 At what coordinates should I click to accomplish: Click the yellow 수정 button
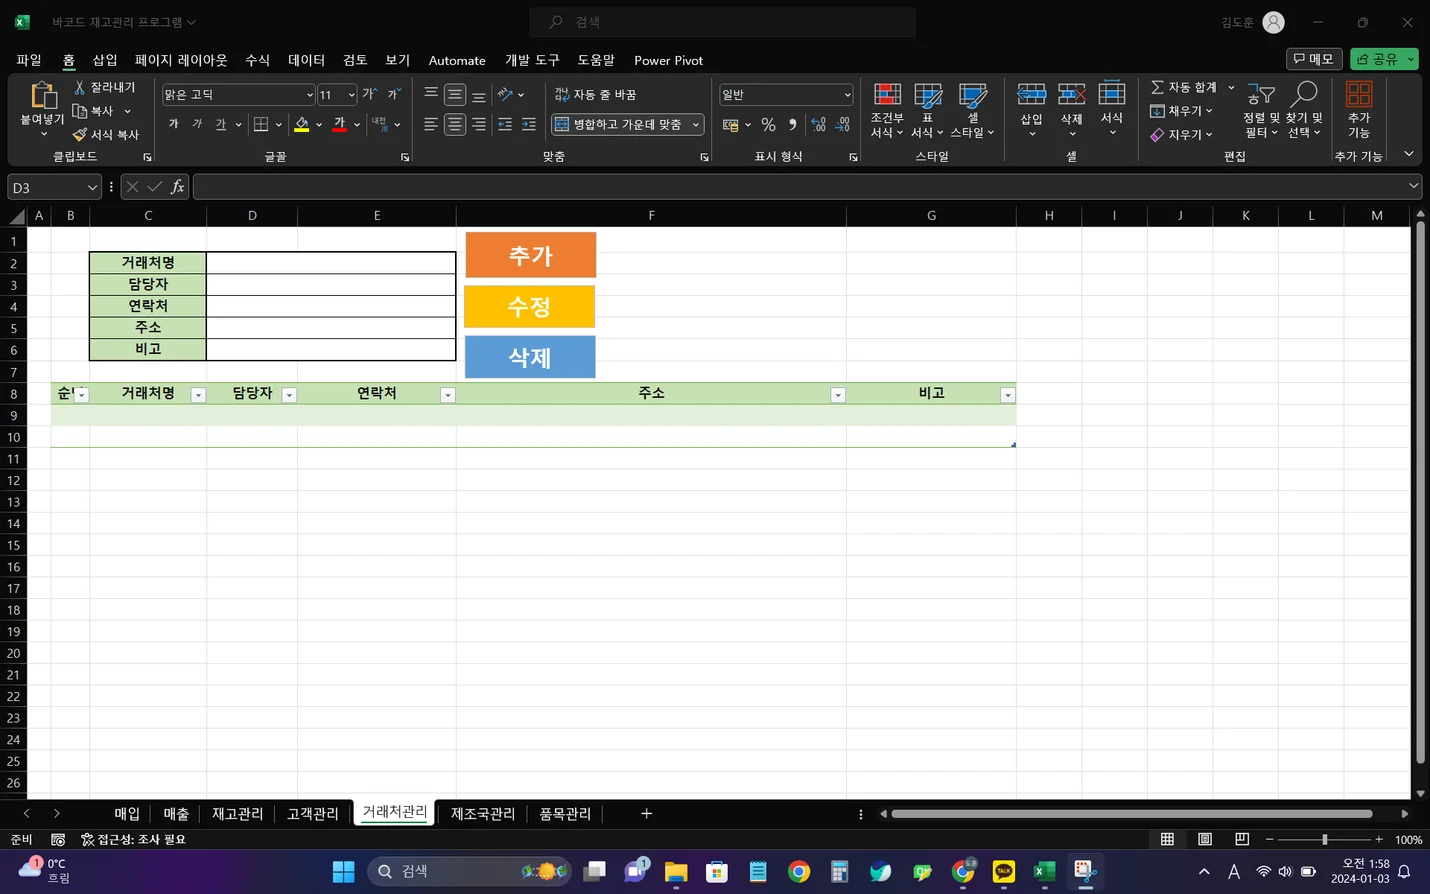(x=530, y=306)
